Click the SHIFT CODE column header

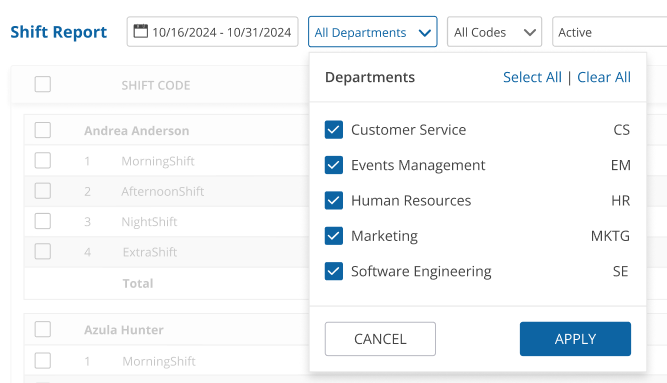click(x=156, y=86)
